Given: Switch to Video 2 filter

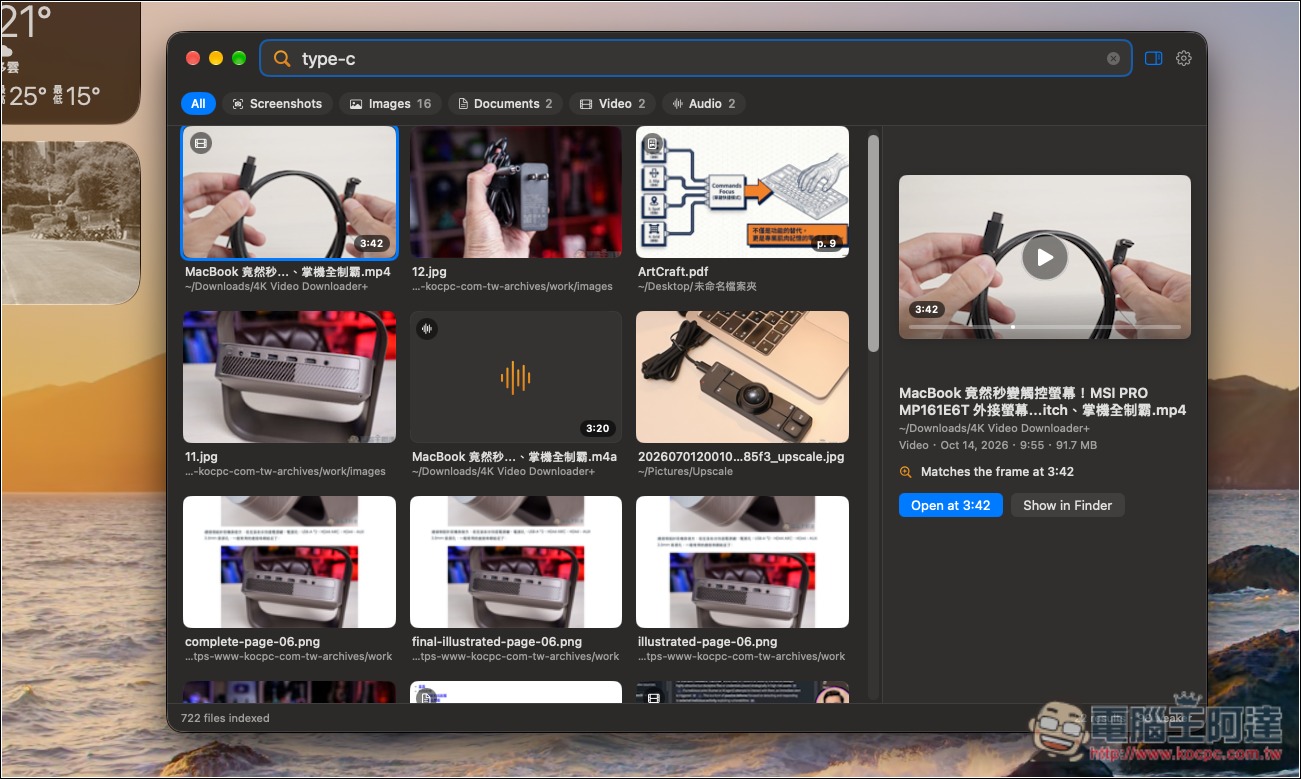Looking at the screenshot, I should point(613,104).
